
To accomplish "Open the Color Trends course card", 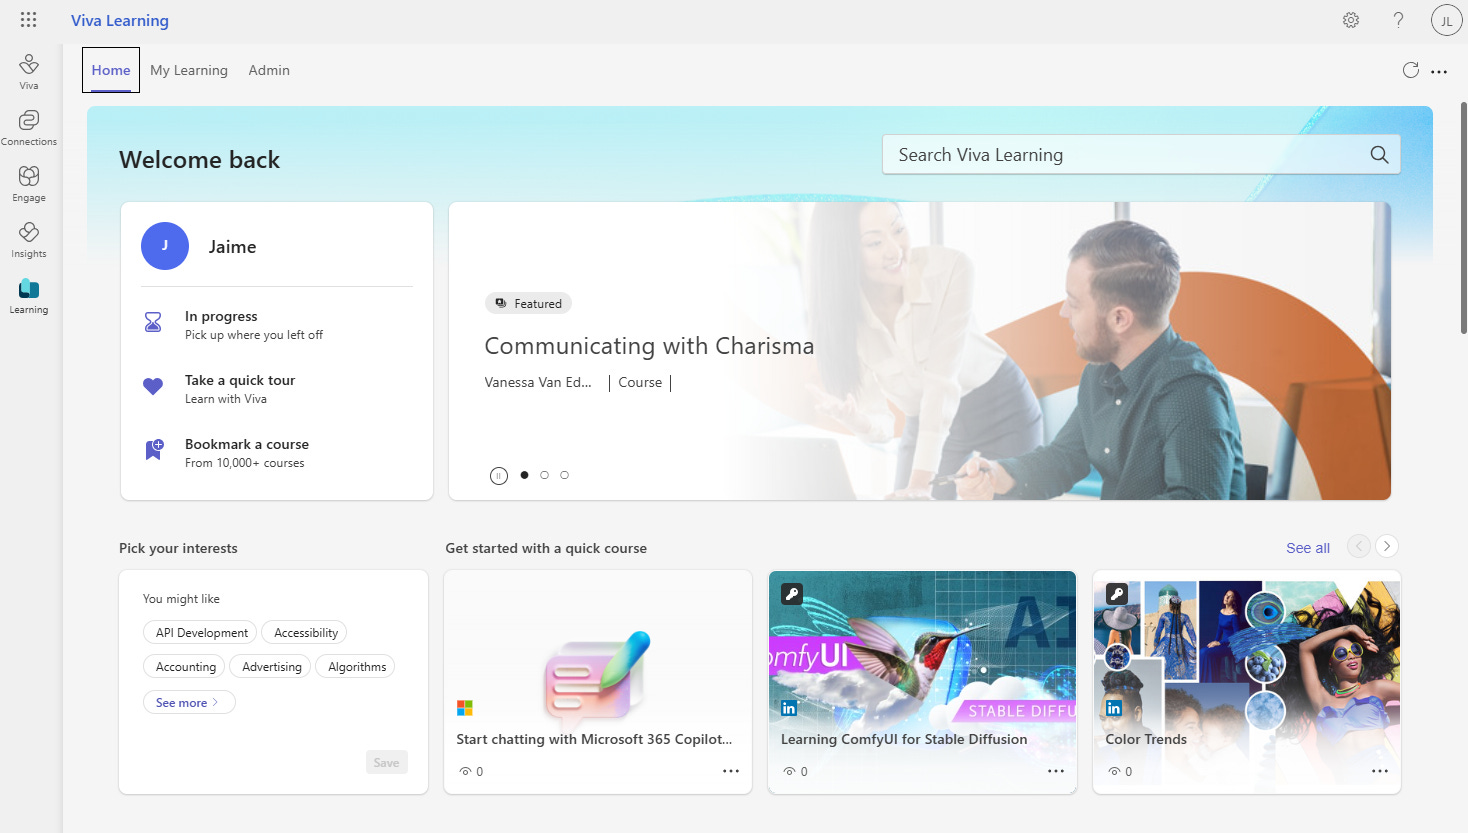I will pos(1247,682).
